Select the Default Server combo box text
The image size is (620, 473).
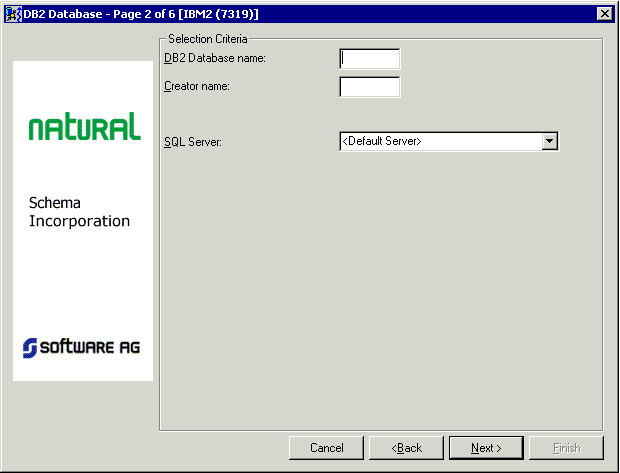[439, 142]
